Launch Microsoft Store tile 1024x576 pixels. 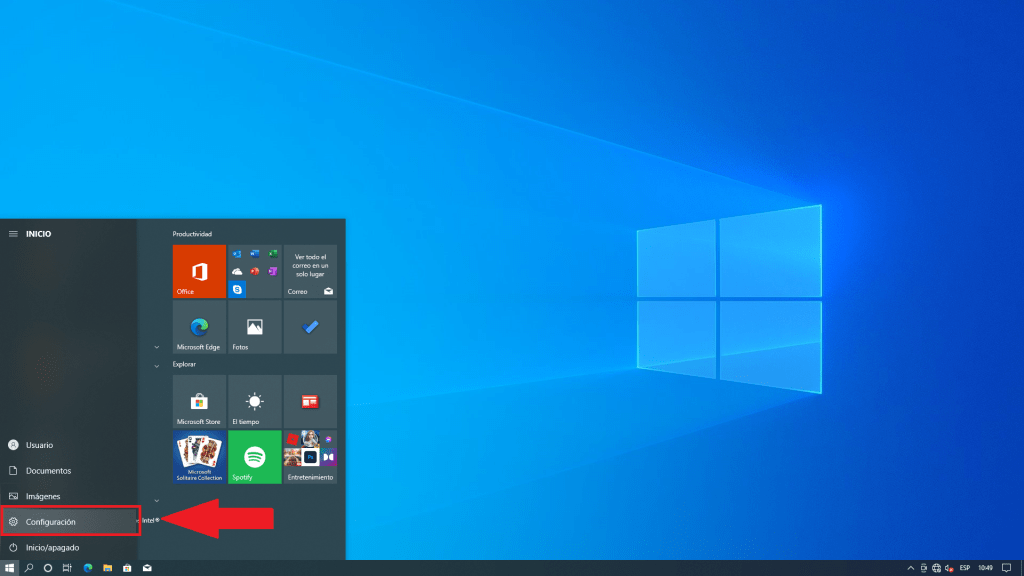click(x=199, y=401)
